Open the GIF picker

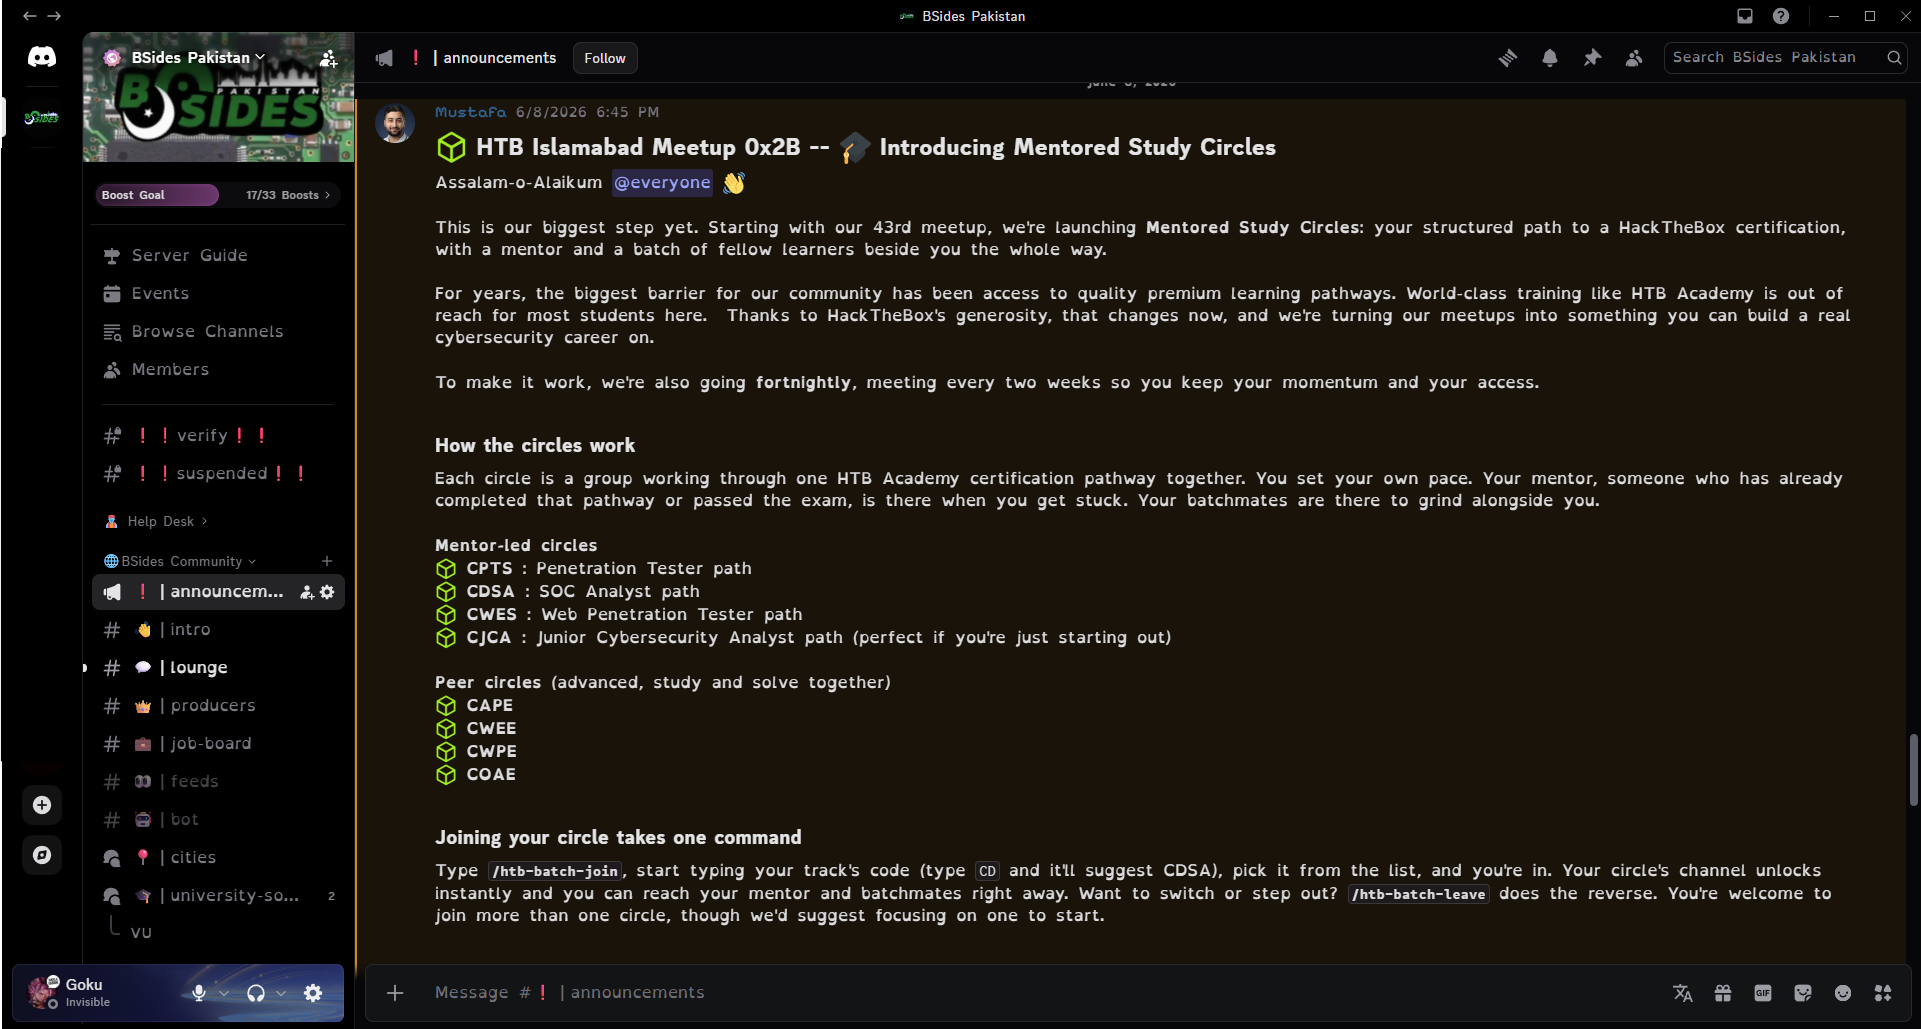tap(1763, 993)
